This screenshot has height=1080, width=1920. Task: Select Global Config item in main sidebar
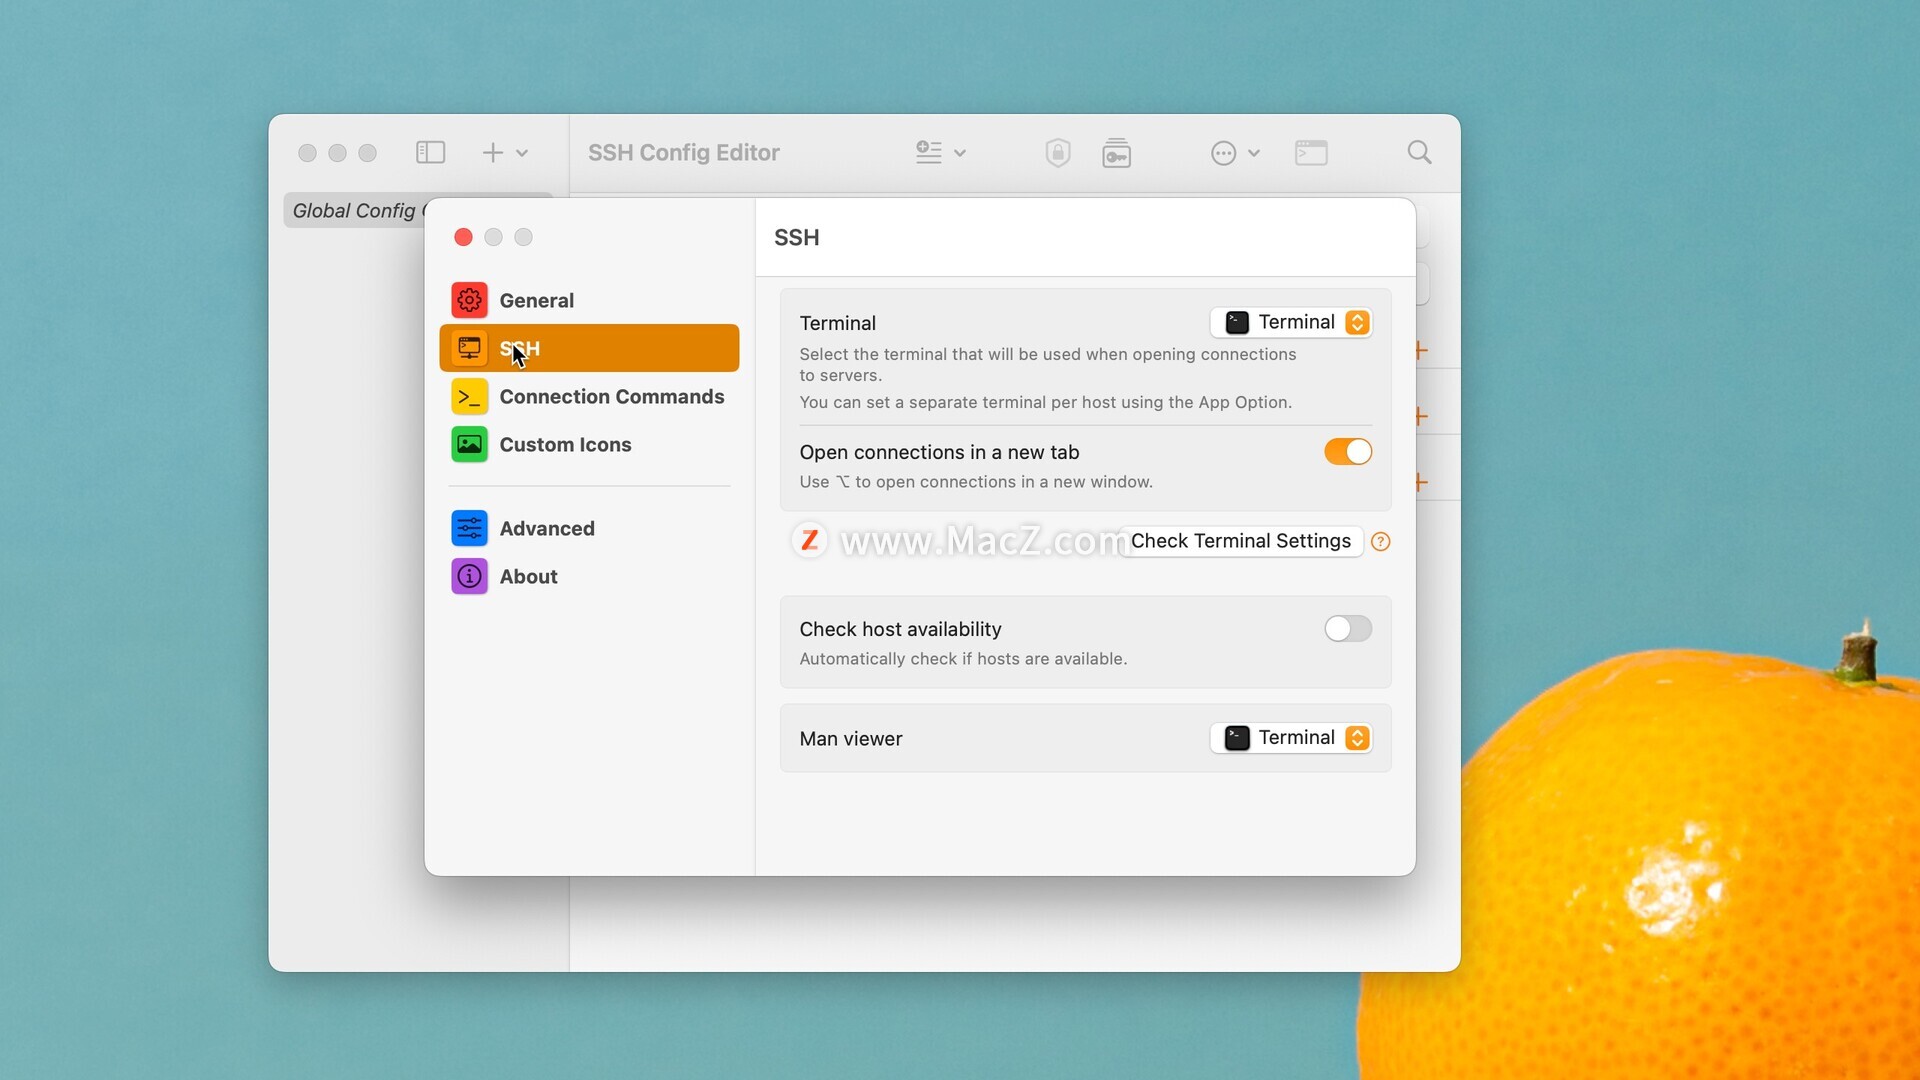click(354, 210)
